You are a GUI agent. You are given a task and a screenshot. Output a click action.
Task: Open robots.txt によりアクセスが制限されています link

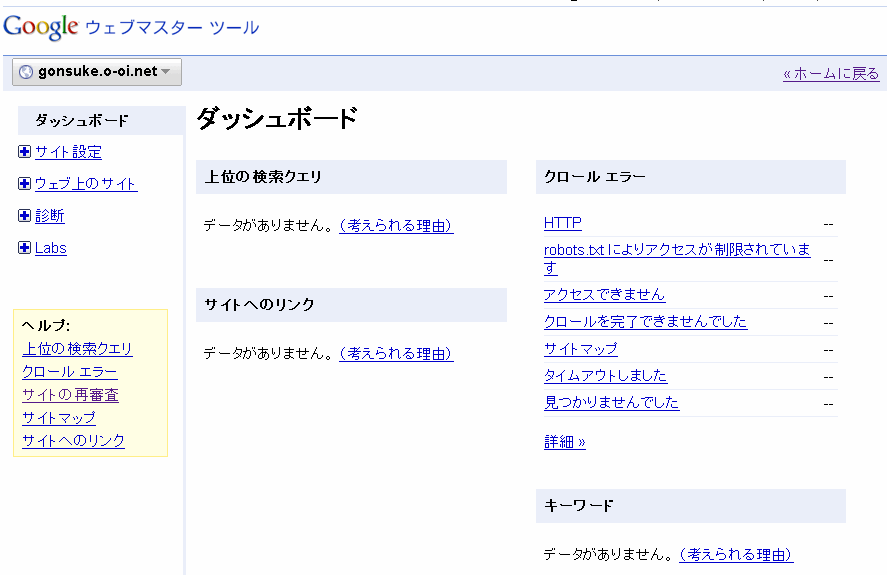(x=677, y=259)
